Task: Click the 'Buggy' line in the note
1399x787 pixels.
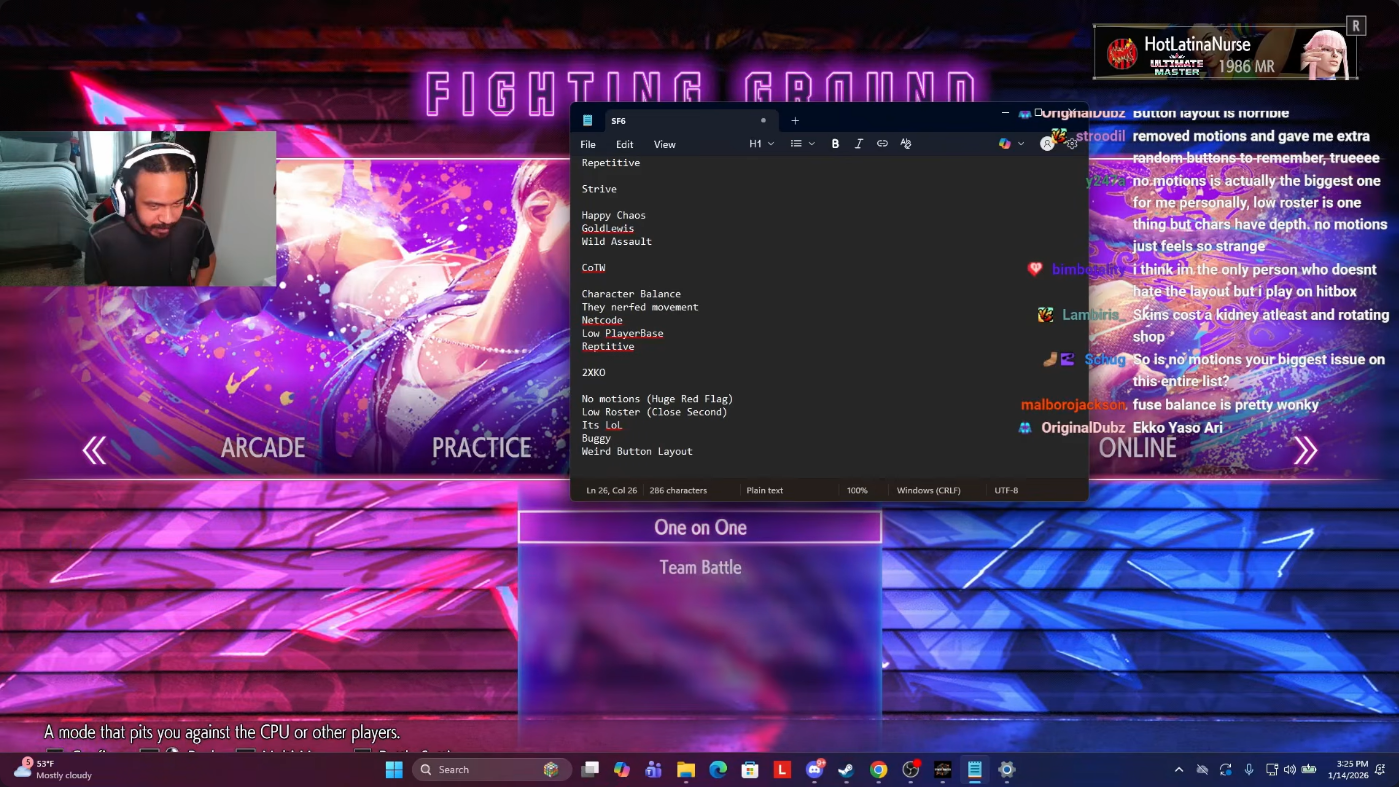Action: tap(596, 439)
